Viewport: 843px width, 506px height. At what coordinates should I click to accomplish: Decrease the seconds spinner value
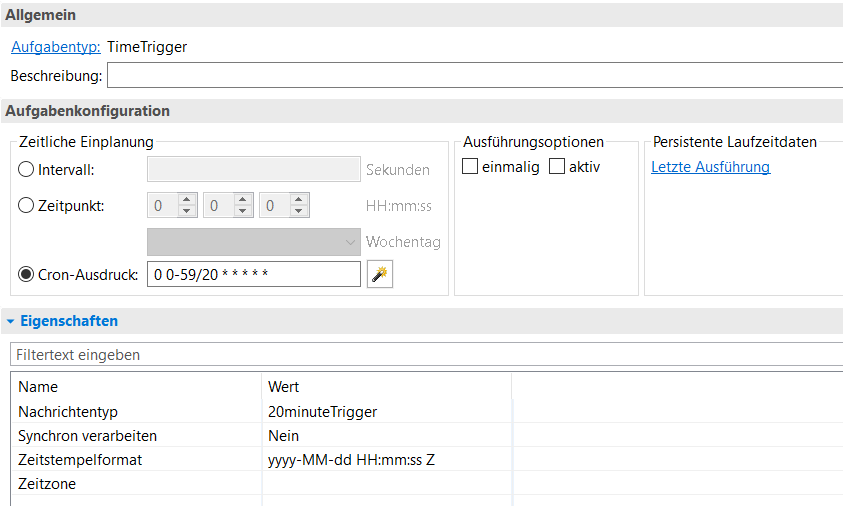point(298,211)
